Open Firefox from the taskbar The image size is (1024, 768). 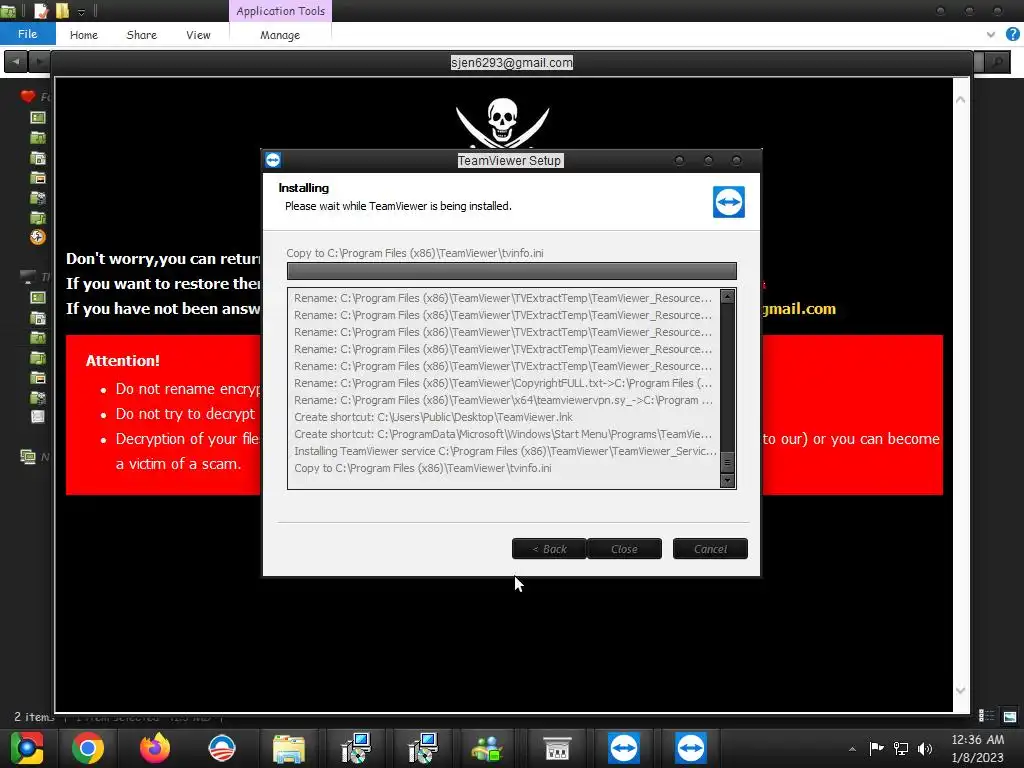(x=155, y=748)
